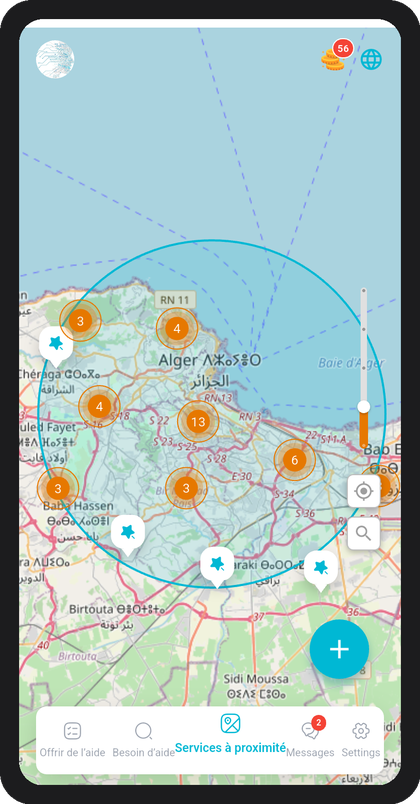Open the 3 cluster near Bir Mourad Rais
This screenshot has height=804, width=420.
(x=186, y=488)
